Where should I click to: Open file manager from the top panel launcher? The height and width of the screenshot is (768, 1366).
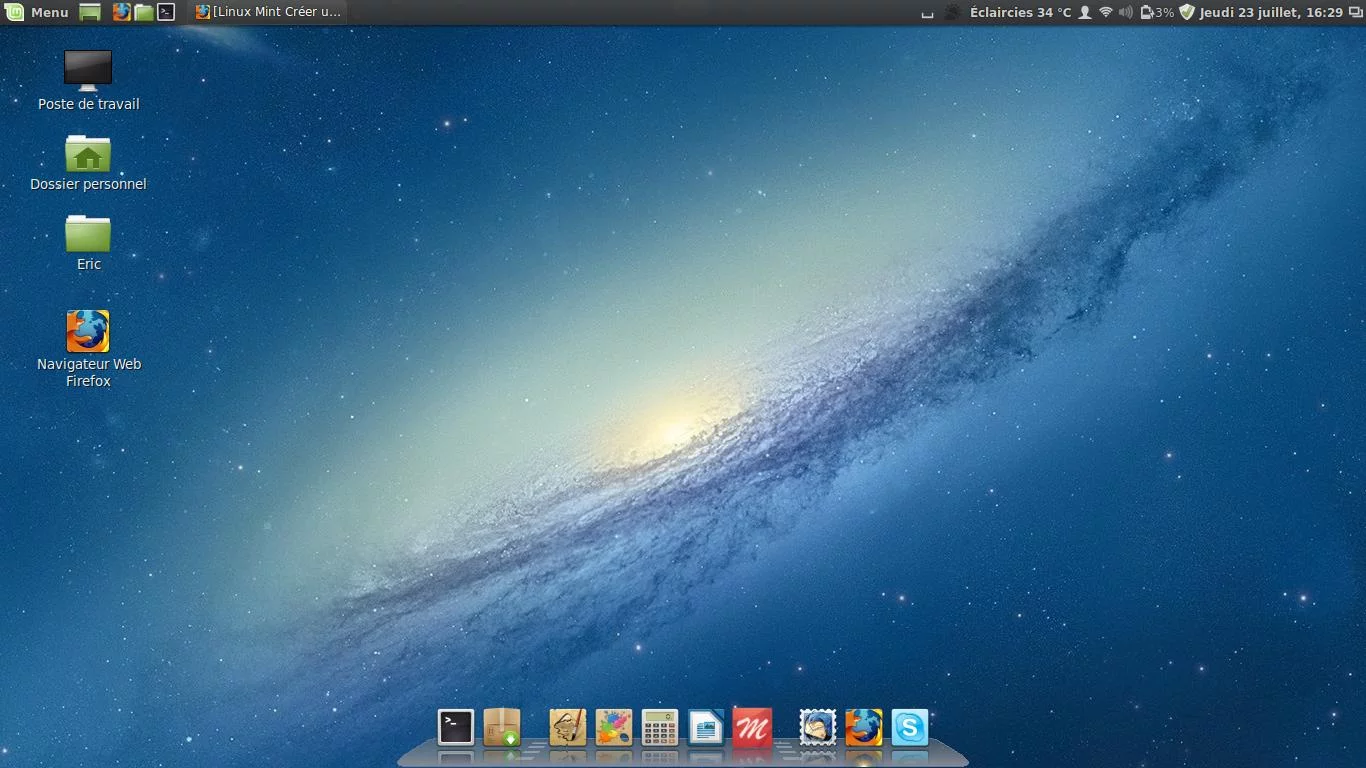tap(144, 12)
